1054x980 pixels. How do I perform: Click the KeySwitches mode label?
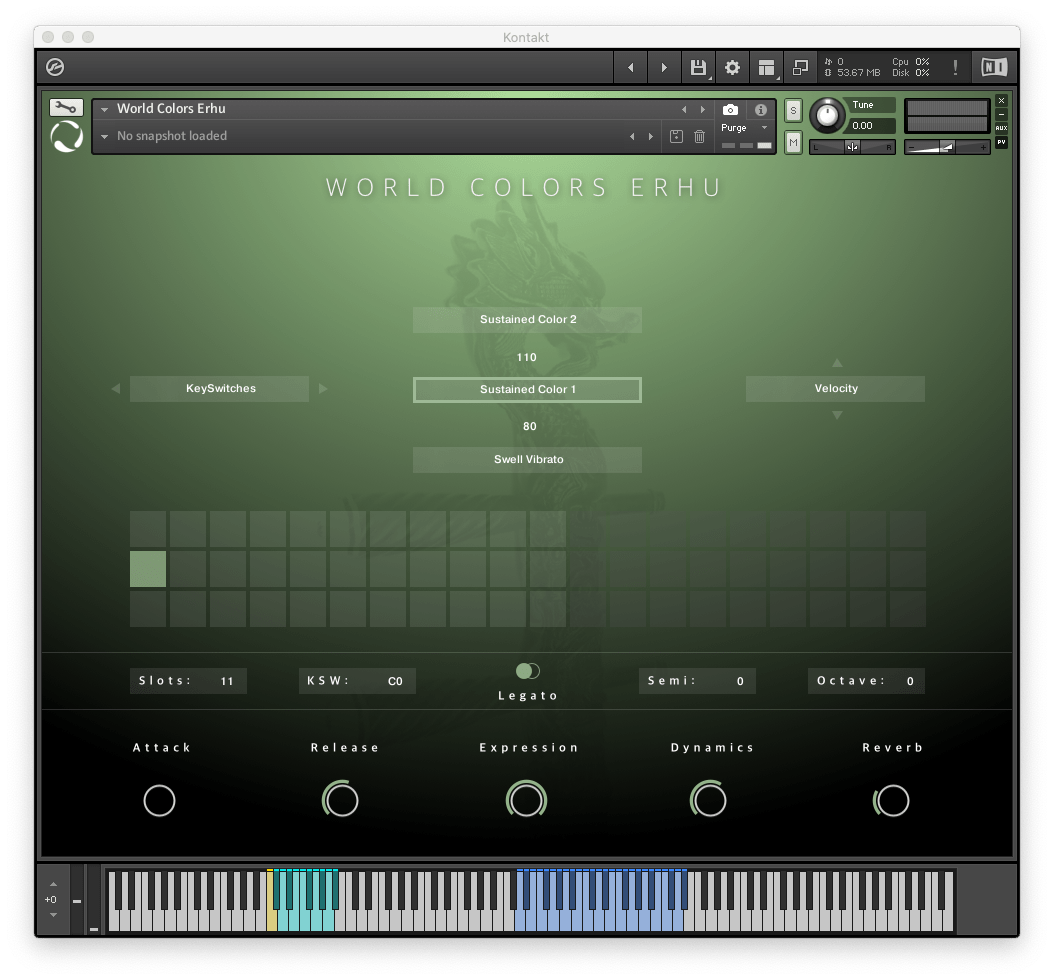[x=220, y=389]
